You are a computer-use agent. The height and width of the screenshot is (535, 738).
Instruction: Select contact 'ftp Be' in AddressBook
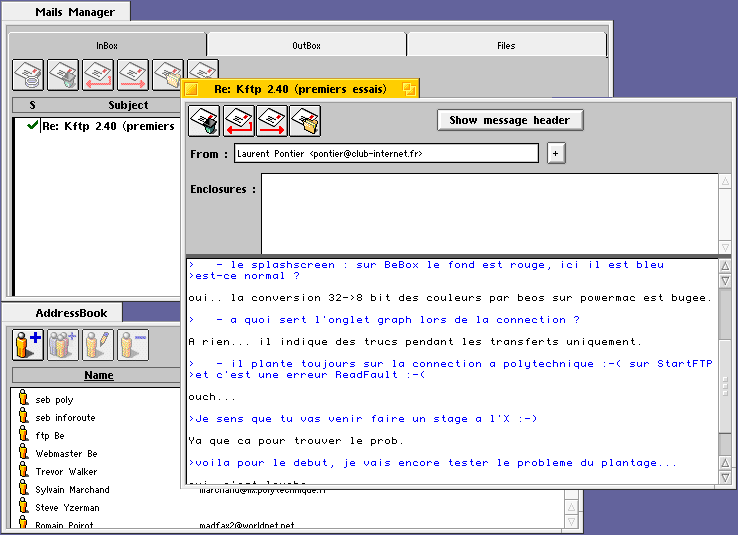click(50, 435)
